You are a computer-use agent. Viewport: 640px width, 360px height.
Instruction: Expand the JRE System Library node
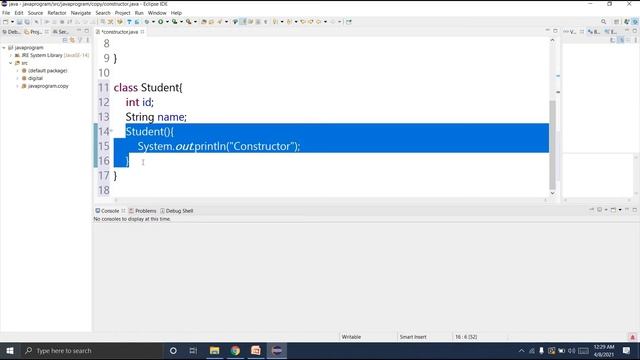(x=11, y=55)
